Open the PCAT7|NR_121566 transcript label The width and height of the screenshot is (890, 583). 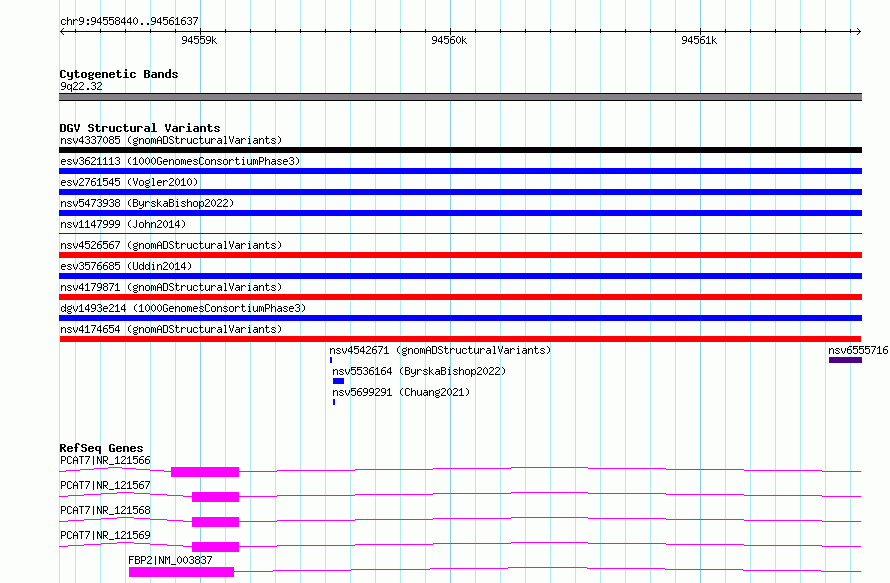(x=105, y=460)
